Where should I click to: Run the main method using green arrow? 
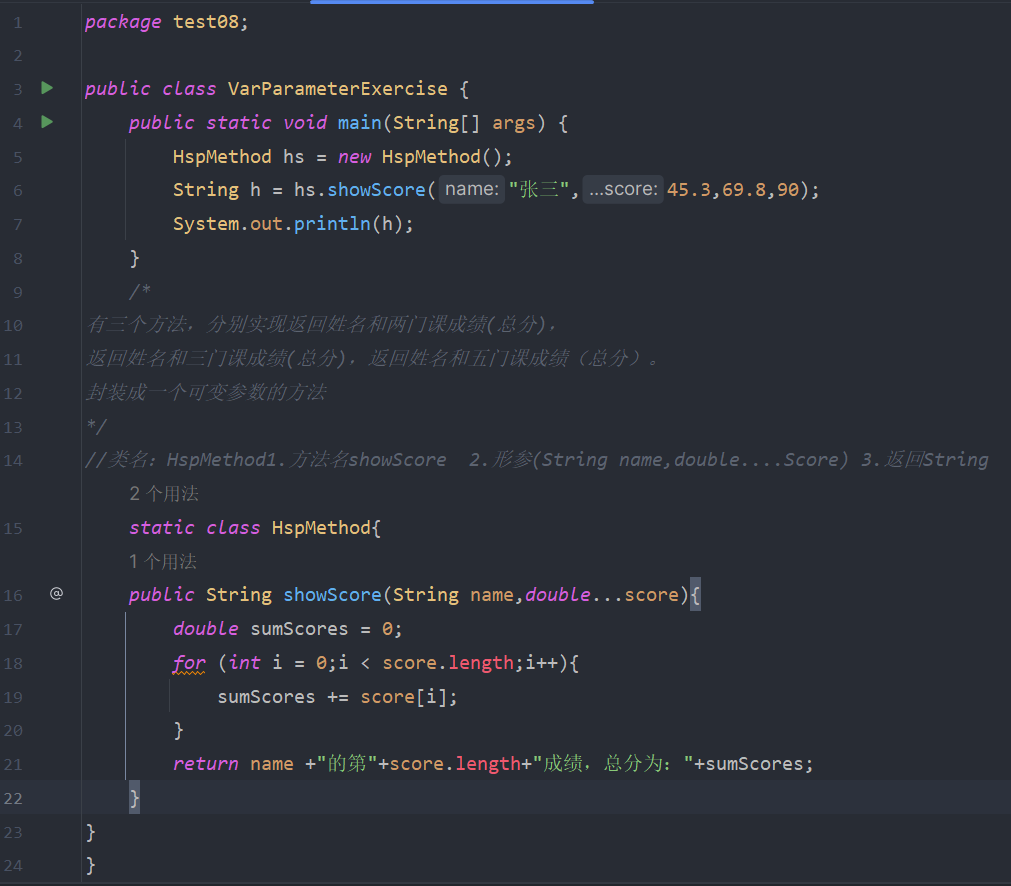click(46, 122)
